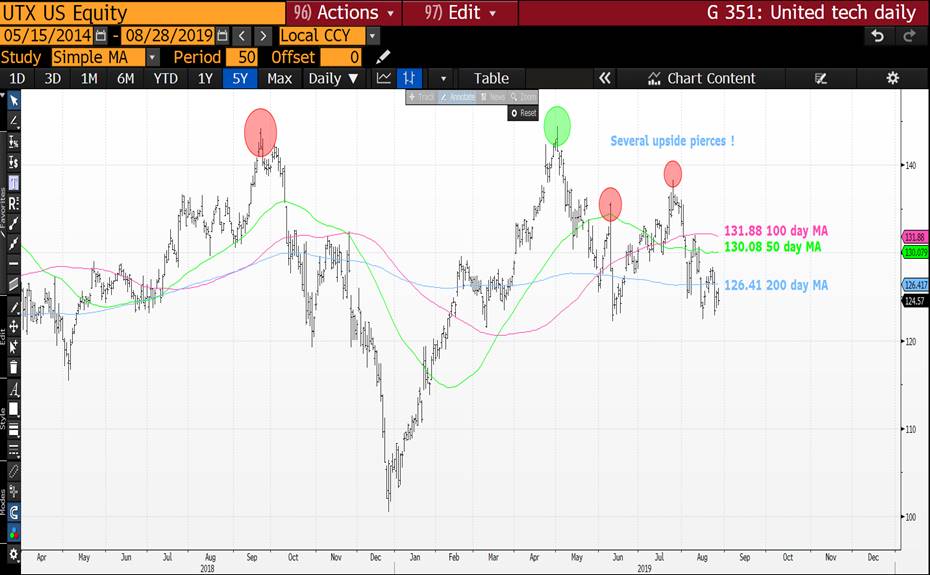The image size is (930, 575).
Task: Click the green 130.079 axis price tag
Action: [x=915, y=252]
